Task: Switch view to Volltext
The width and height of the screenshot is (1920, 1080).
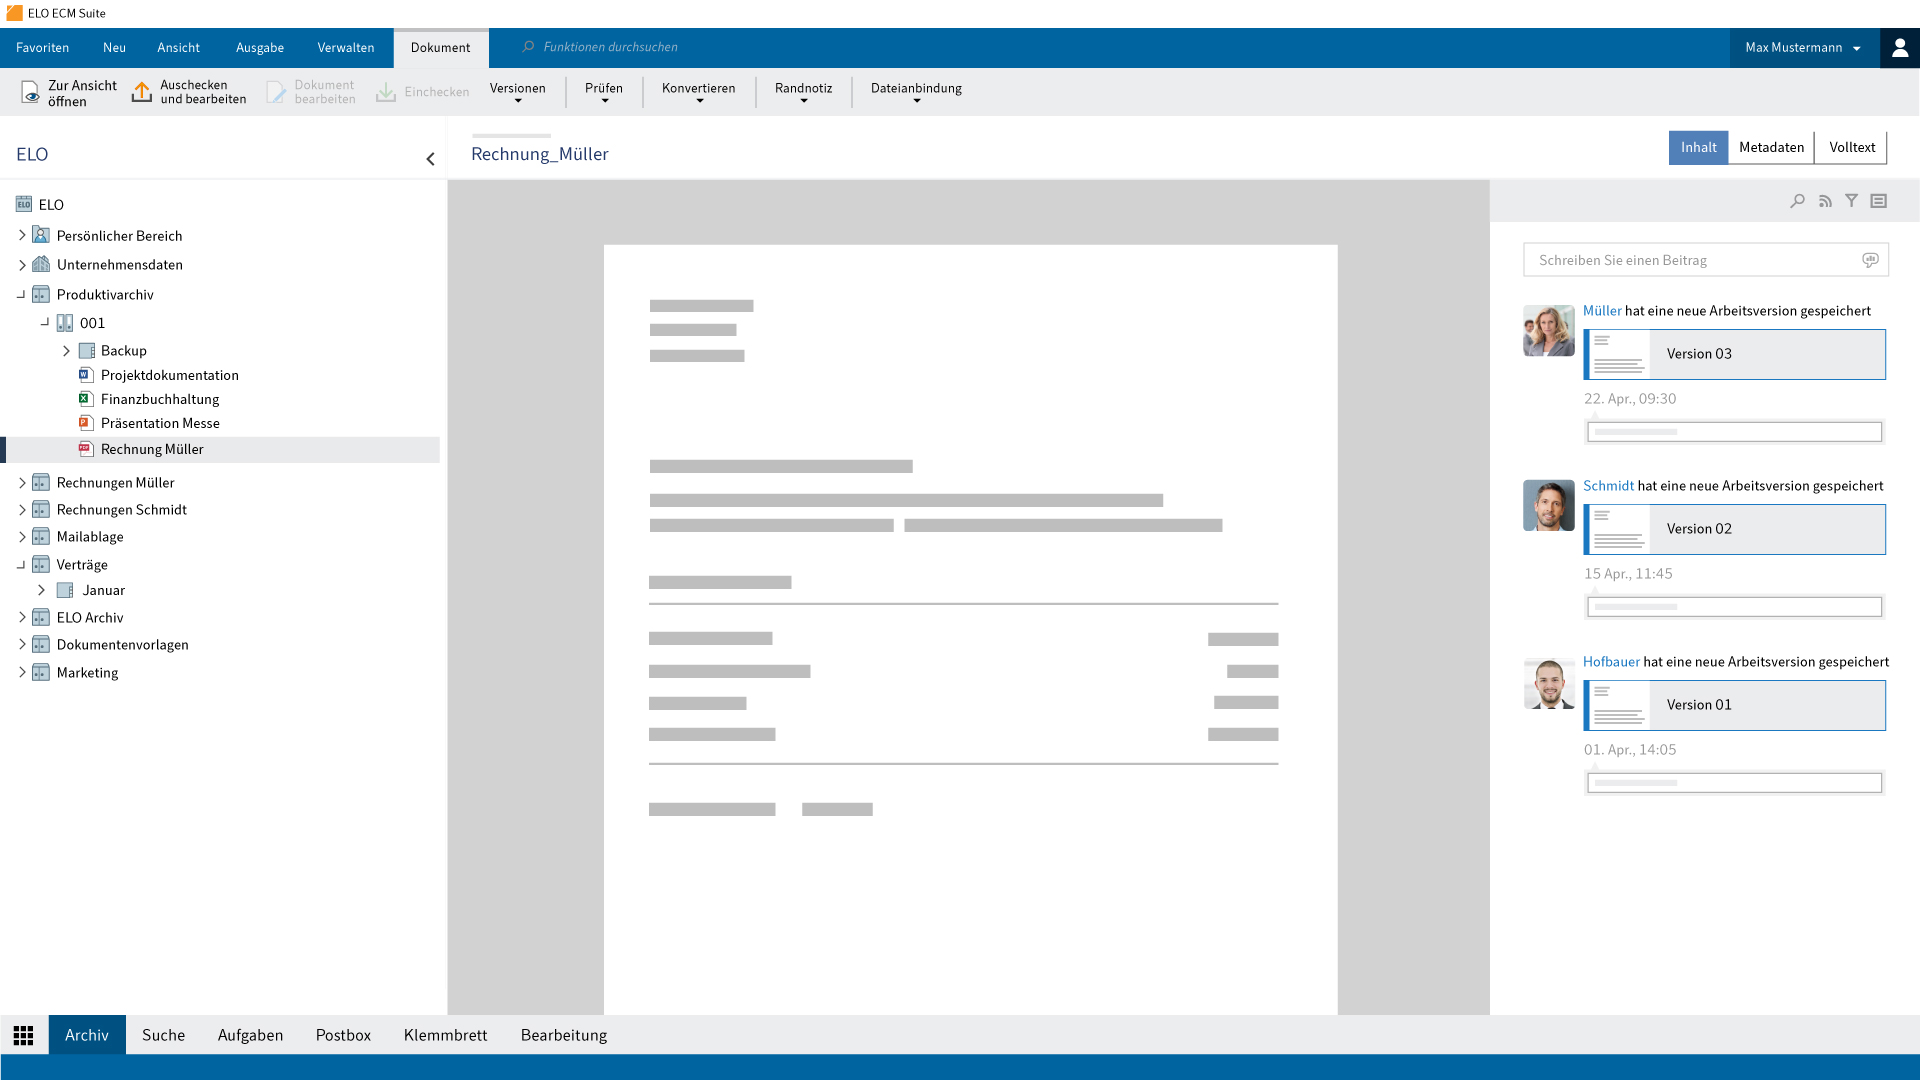Action: 1851,147
